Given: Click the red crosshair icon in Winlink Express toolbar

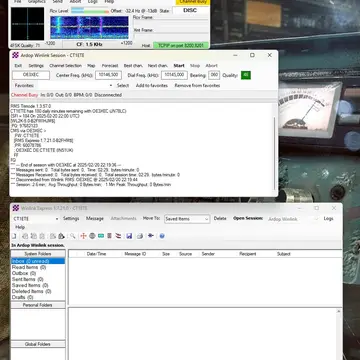Looking at the screenshot, I should (x=83, y=236).
